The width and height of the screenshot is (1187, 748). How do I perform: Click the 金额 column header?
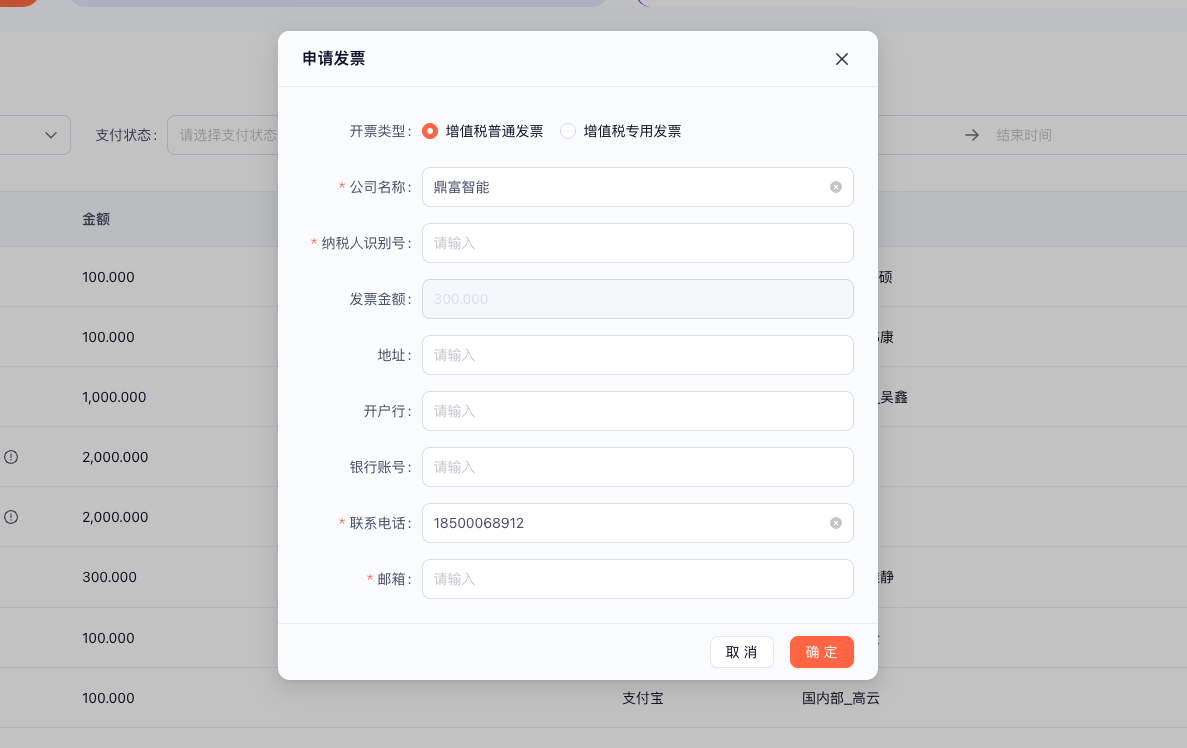pos(96,219)
